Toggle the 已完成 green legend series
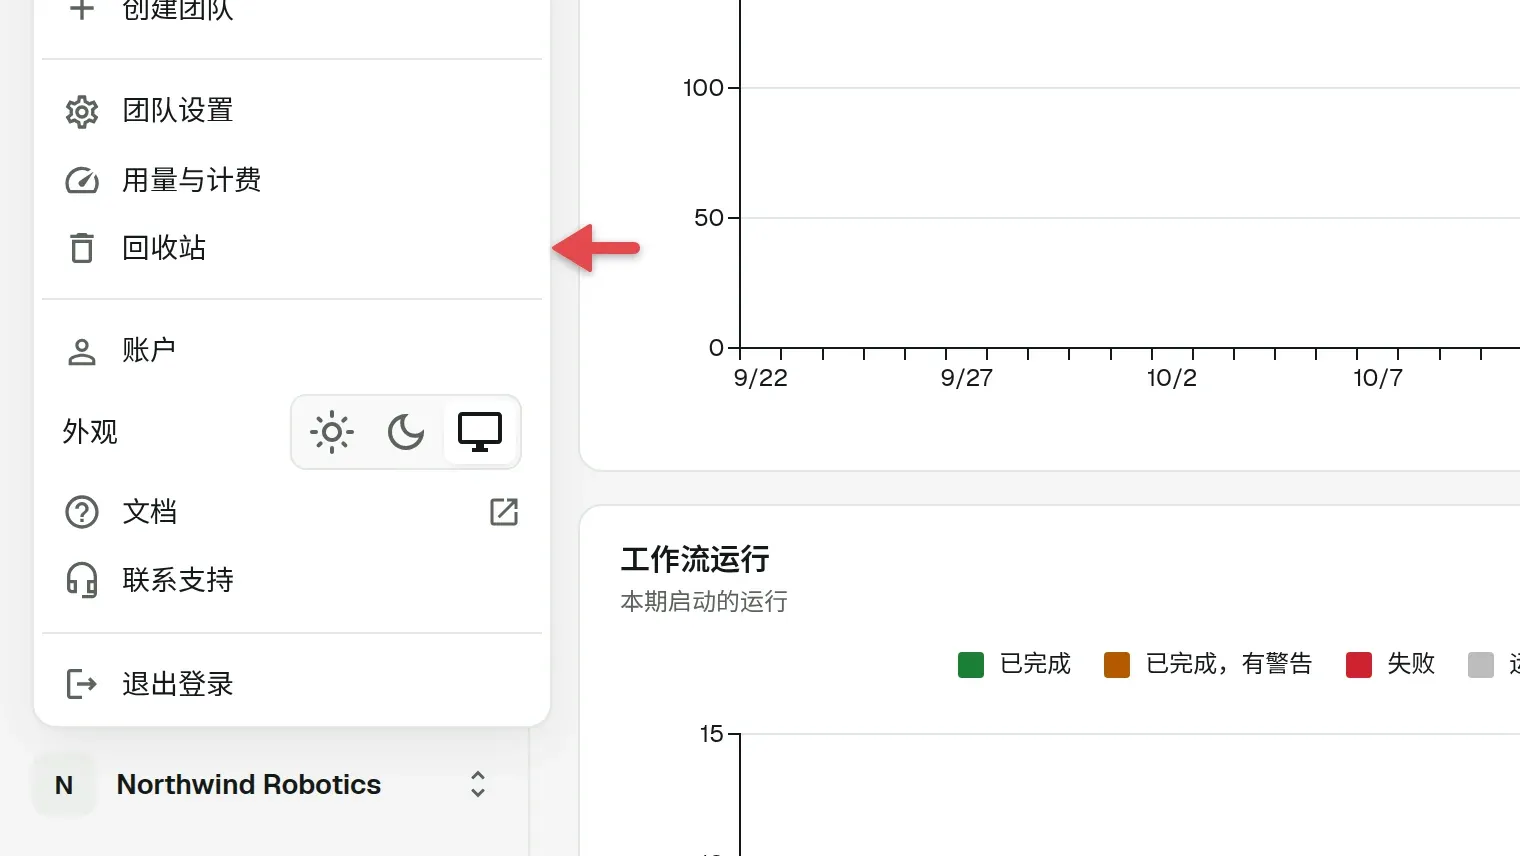Image resolution: width=1520 pixels, height=856 pixels. point(1014,664)
